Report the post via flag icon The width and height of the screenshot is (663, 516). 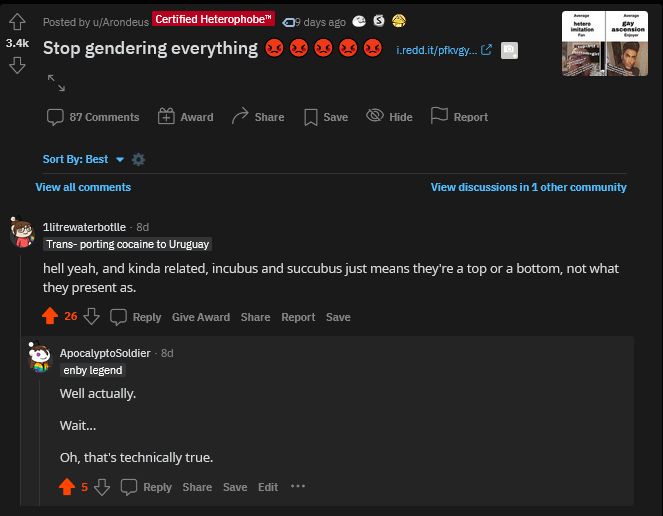point(459,116)
